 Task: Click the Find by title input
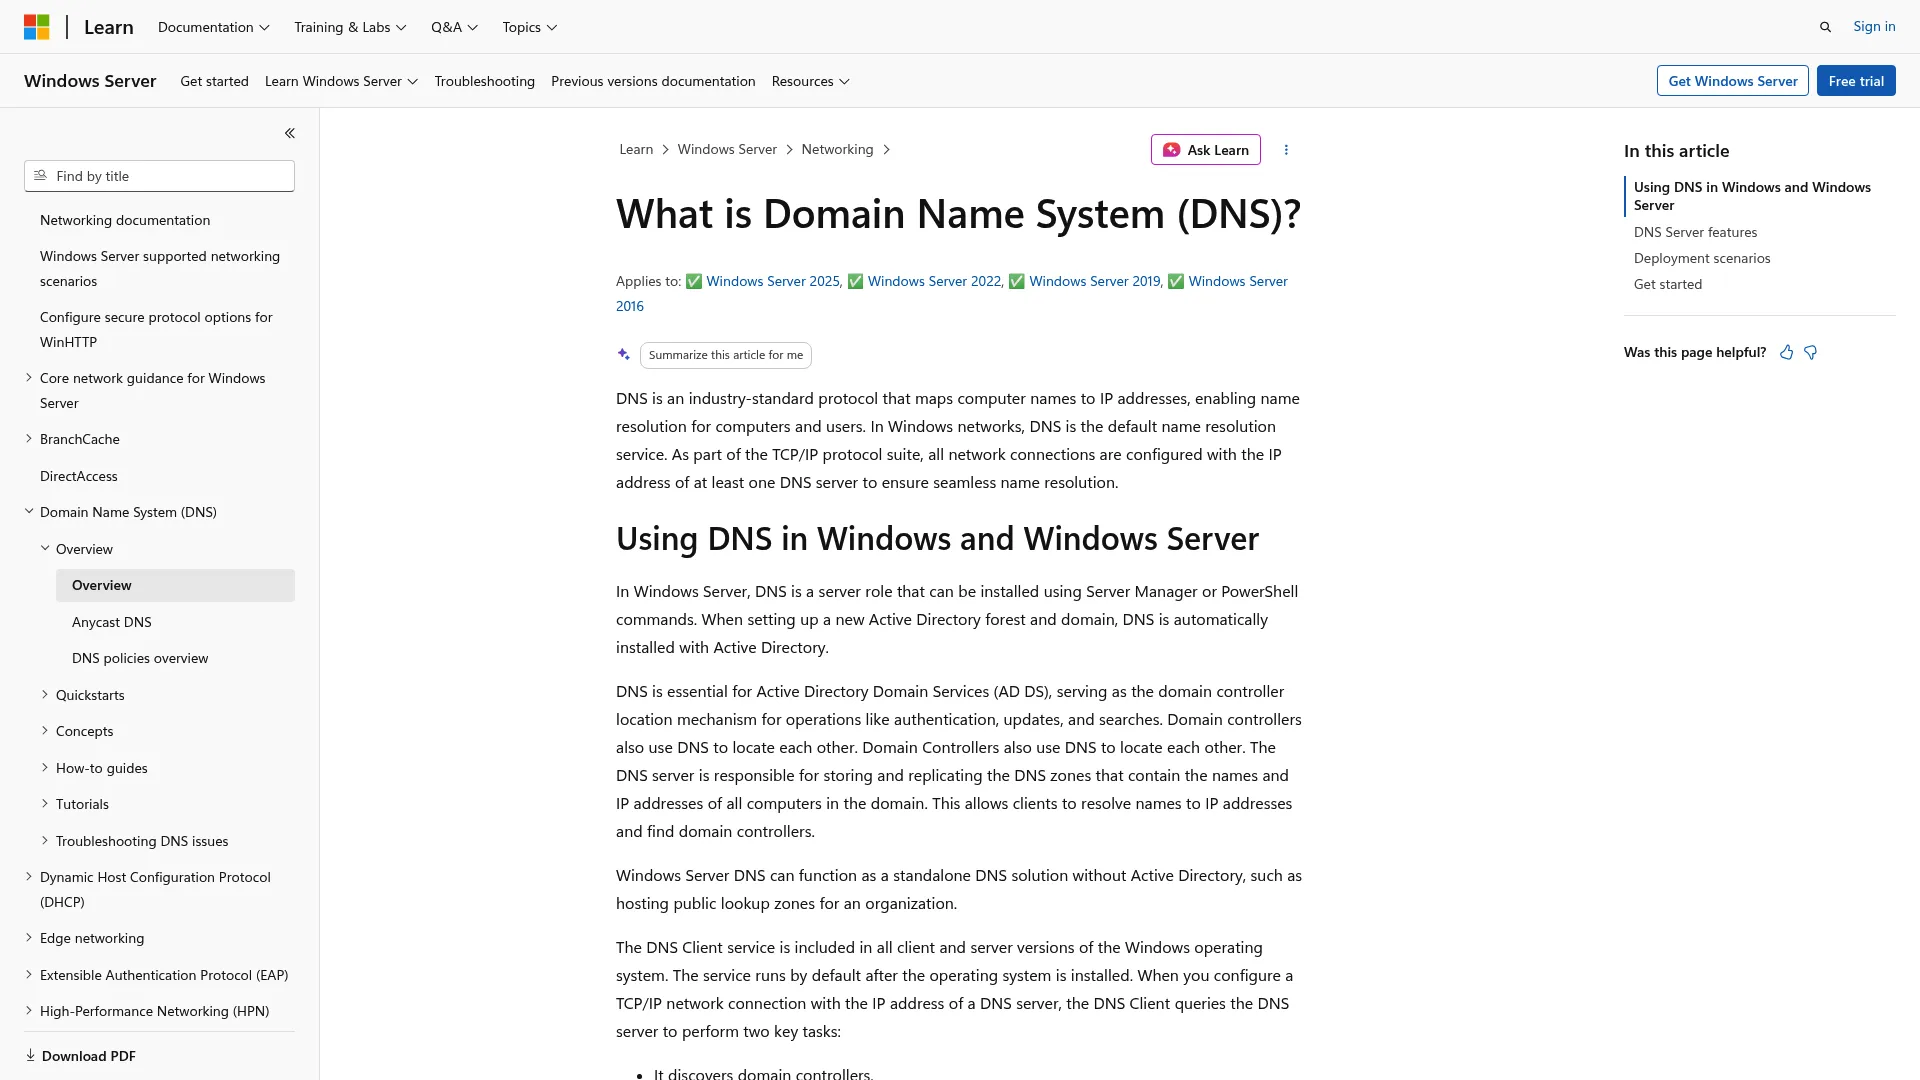click(x=160, y=176)
